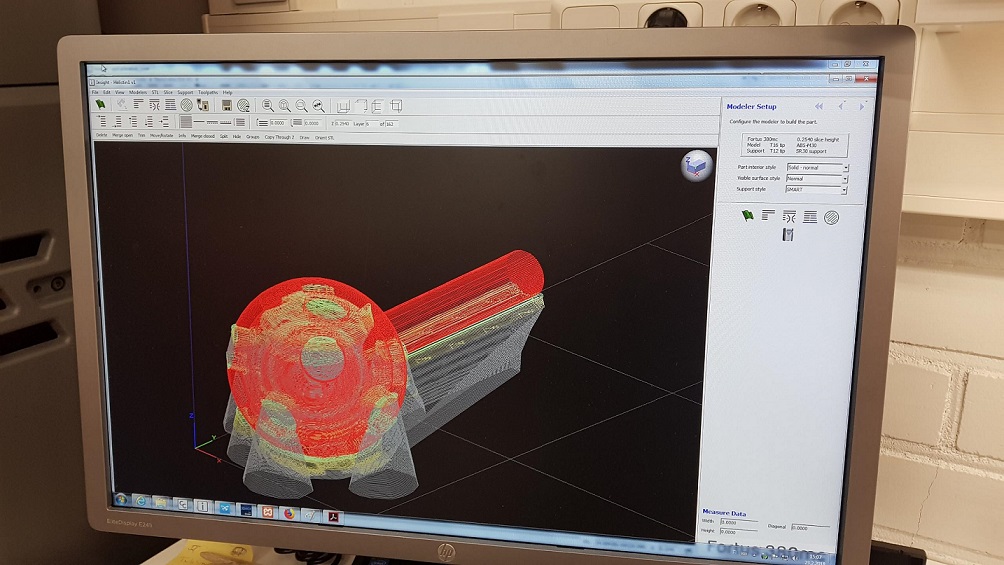Open the Visible surface style dropdown

[817, 179]
